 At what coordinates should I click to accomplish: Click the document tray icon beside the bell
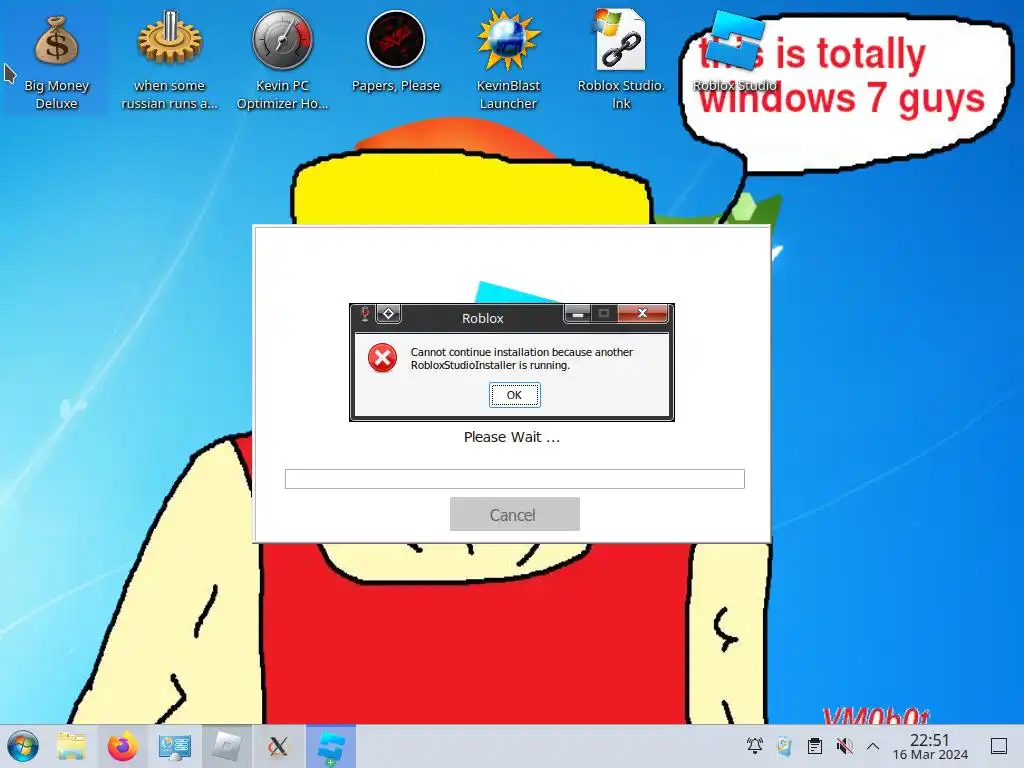(784, 746)
